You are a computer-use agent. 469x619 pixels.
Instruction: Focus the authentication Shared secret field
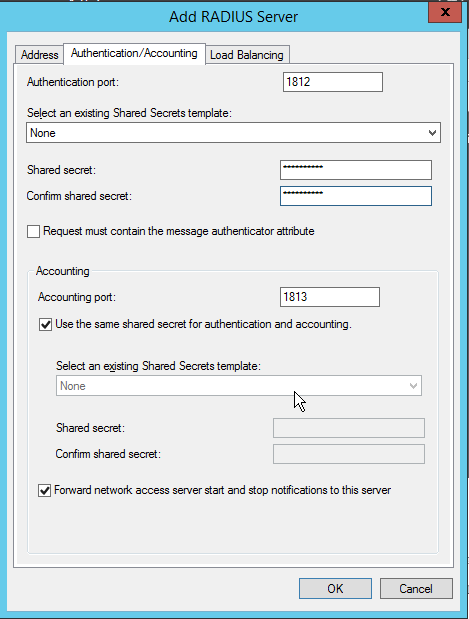[x=356, y=170]
